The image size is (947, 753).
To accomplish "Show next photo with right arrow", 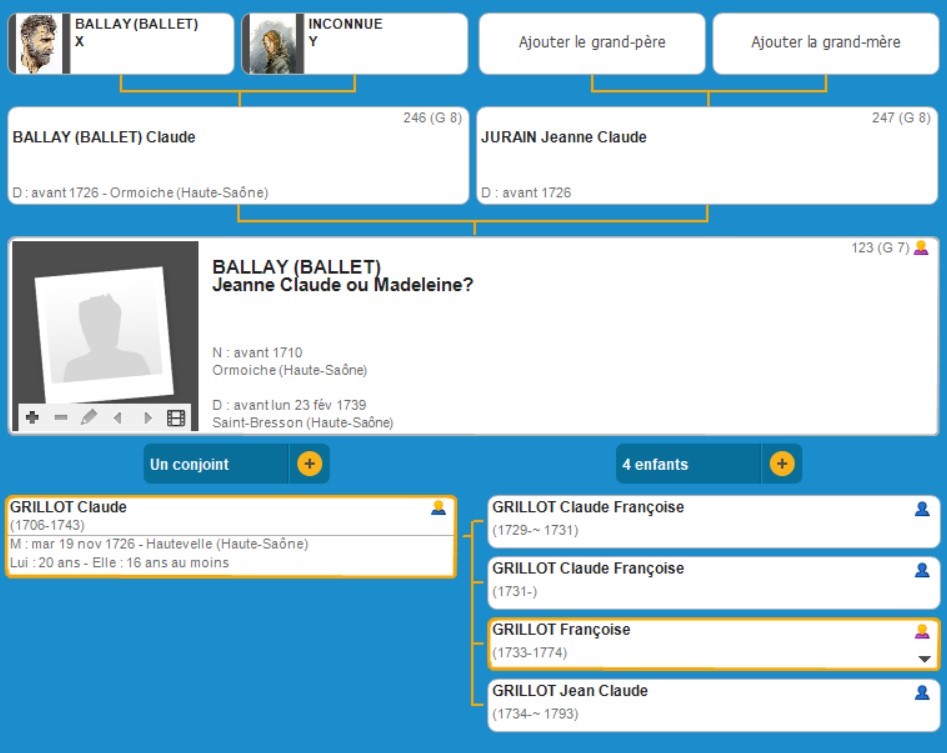I will [147, 418].
